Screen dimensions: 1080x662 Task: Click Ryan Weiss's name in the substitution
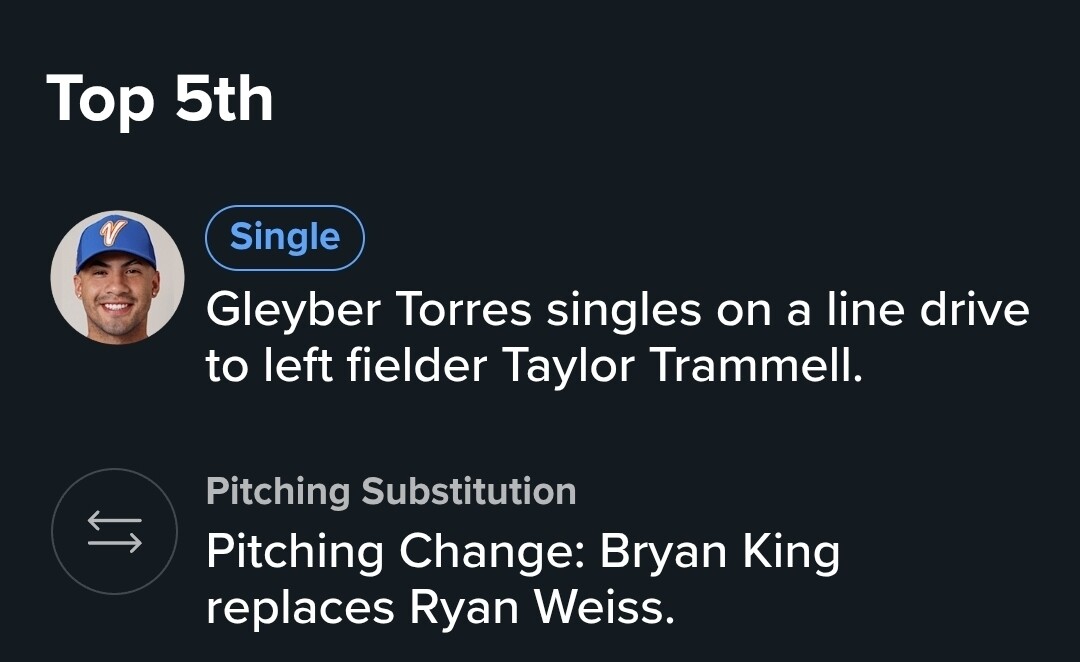(x=540, y=607)
